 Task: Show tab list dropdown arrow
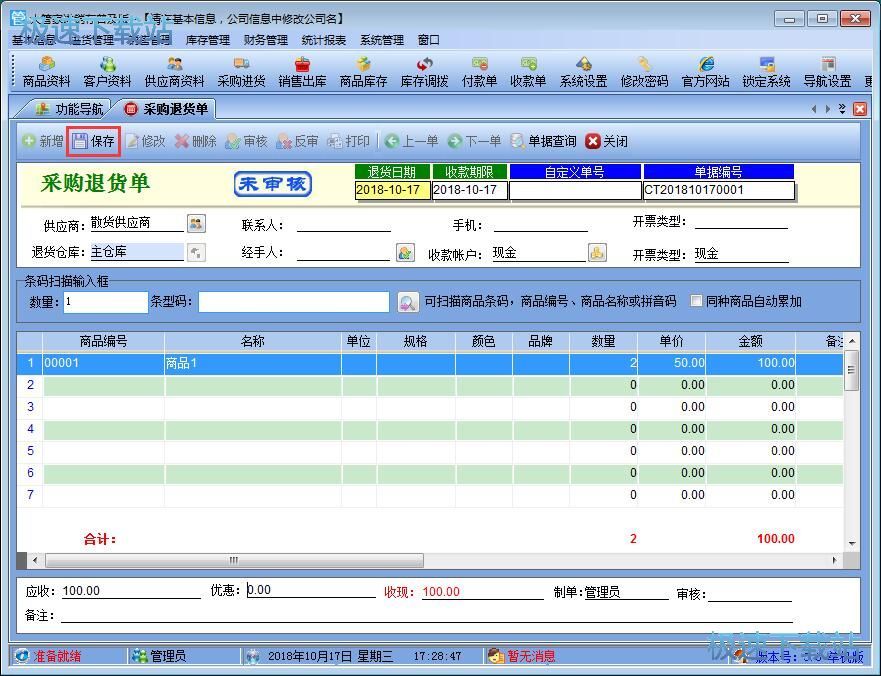click(842, 109)
